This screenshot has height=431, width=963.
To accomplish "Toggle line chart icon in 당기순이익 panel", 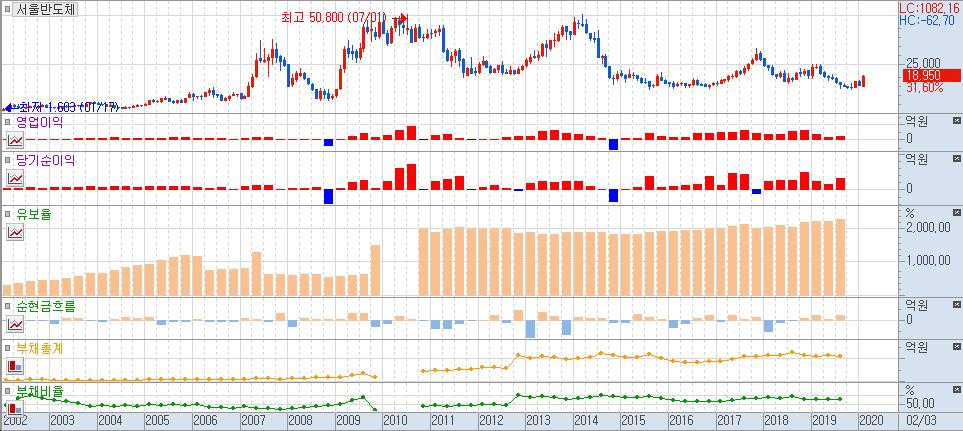I will pyautogui.click(x=15, y=179).
